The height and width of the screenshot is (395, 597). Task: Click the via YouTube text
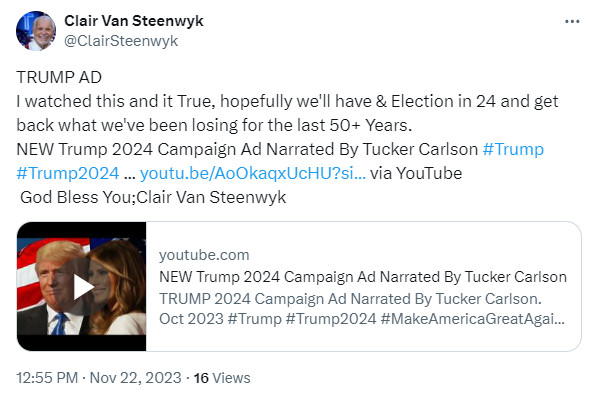click(416, 173)
